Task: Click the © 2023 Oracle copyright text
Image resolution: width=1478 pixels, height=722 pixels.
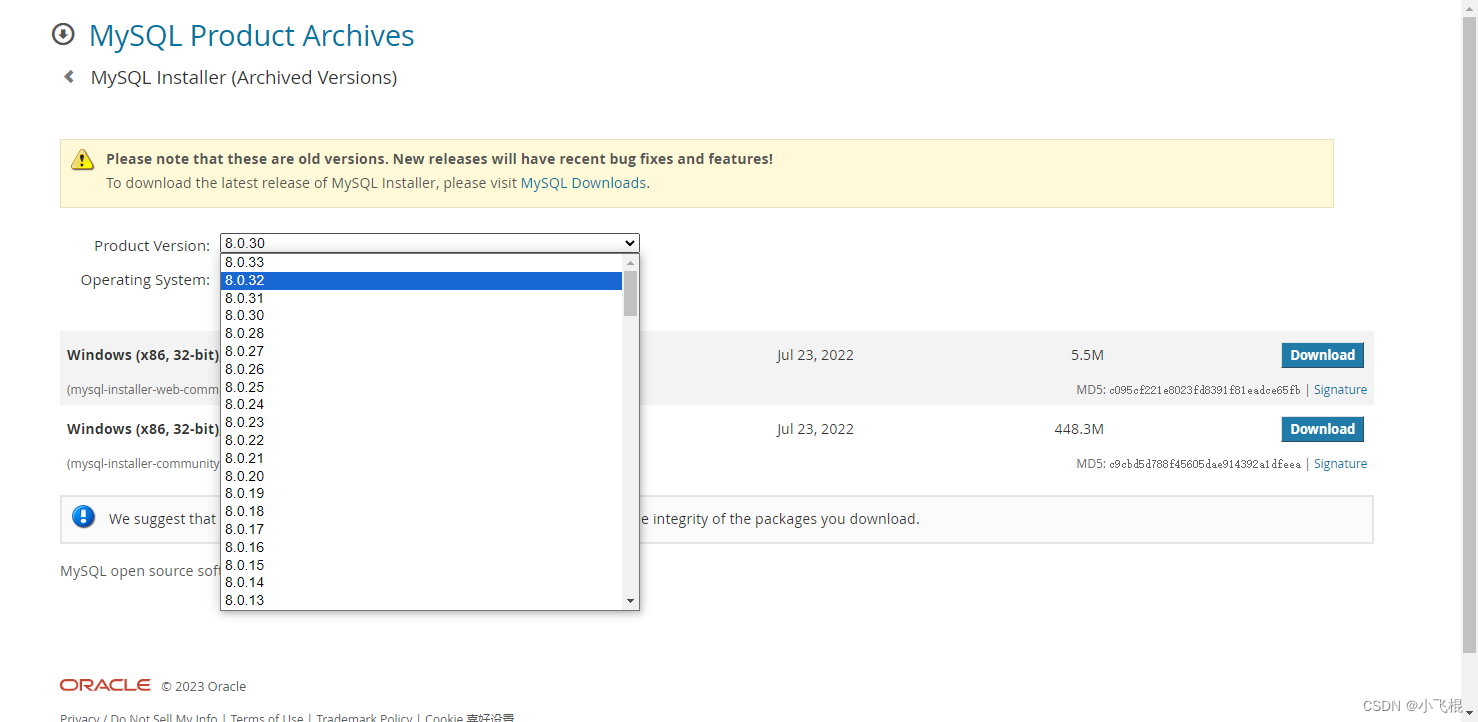Action: tap(204, 686)
